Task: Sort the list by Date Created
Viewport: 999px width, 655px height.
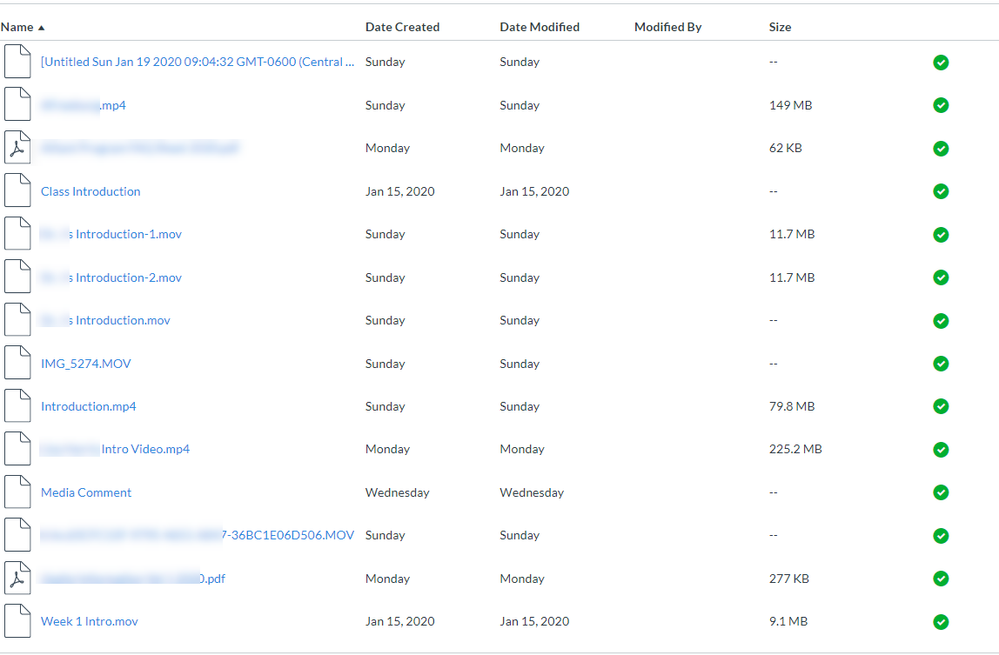Action: (x=402, y=27)
